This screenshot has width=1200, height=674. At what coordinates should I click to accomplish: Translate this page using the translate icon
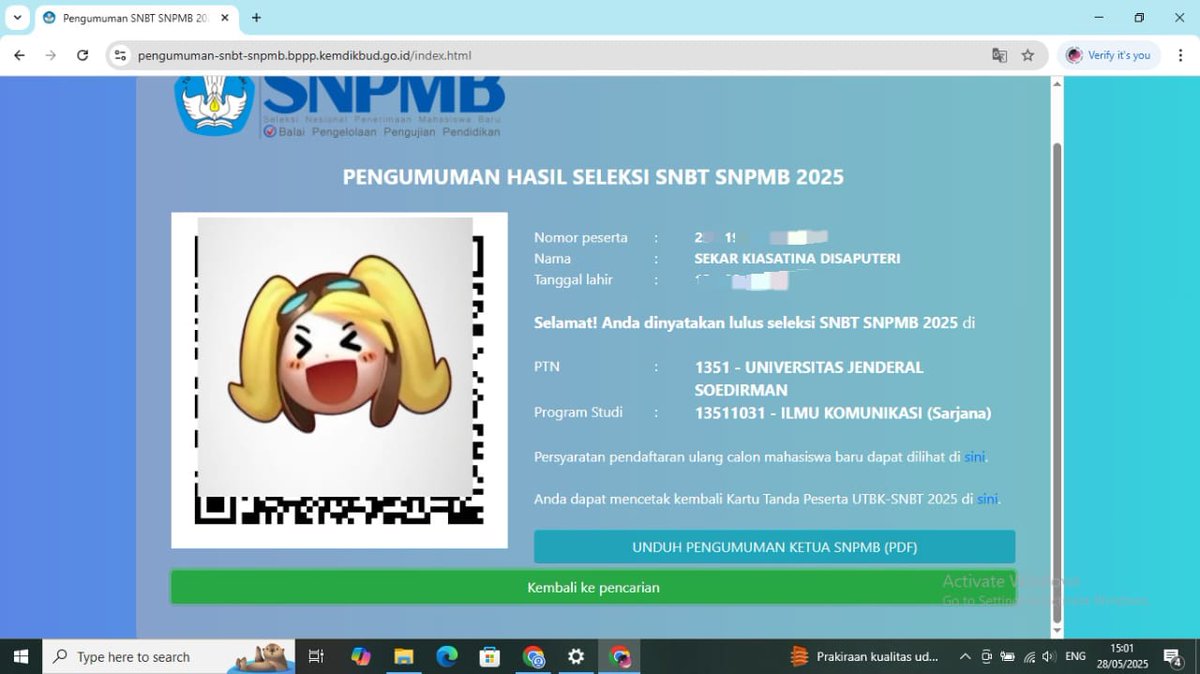(x=999, y=56)
